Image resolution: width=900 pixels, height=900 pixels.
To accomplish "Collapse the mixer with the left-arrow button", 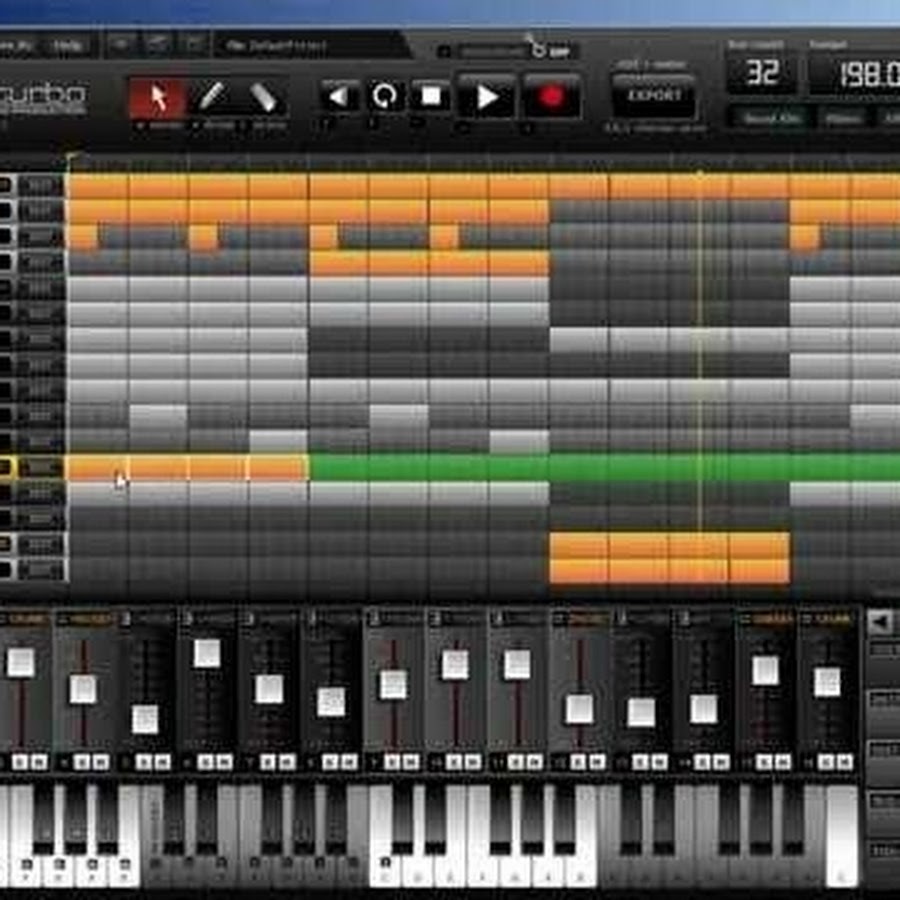I will pyautogui.click(x=880, y=622).
